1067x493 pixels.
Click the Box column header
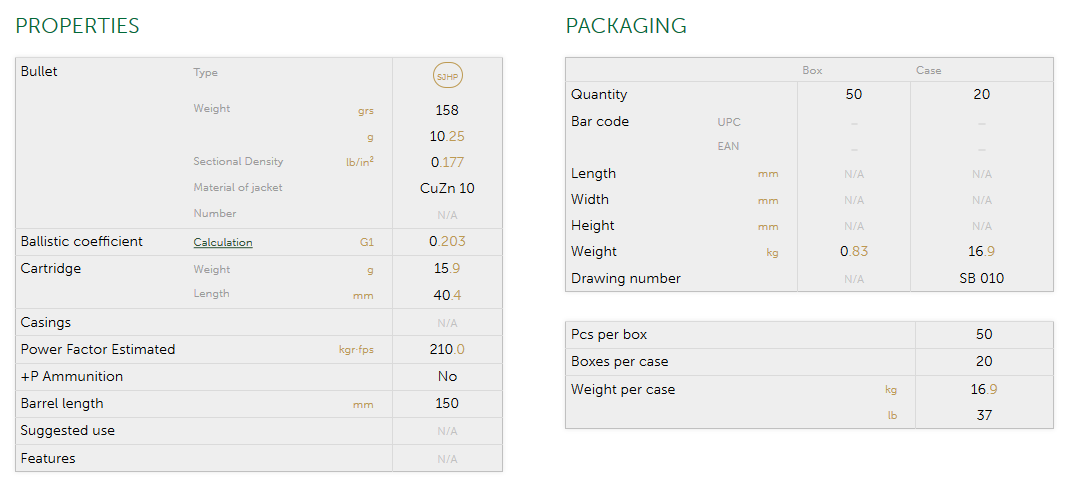click(812, 71)
